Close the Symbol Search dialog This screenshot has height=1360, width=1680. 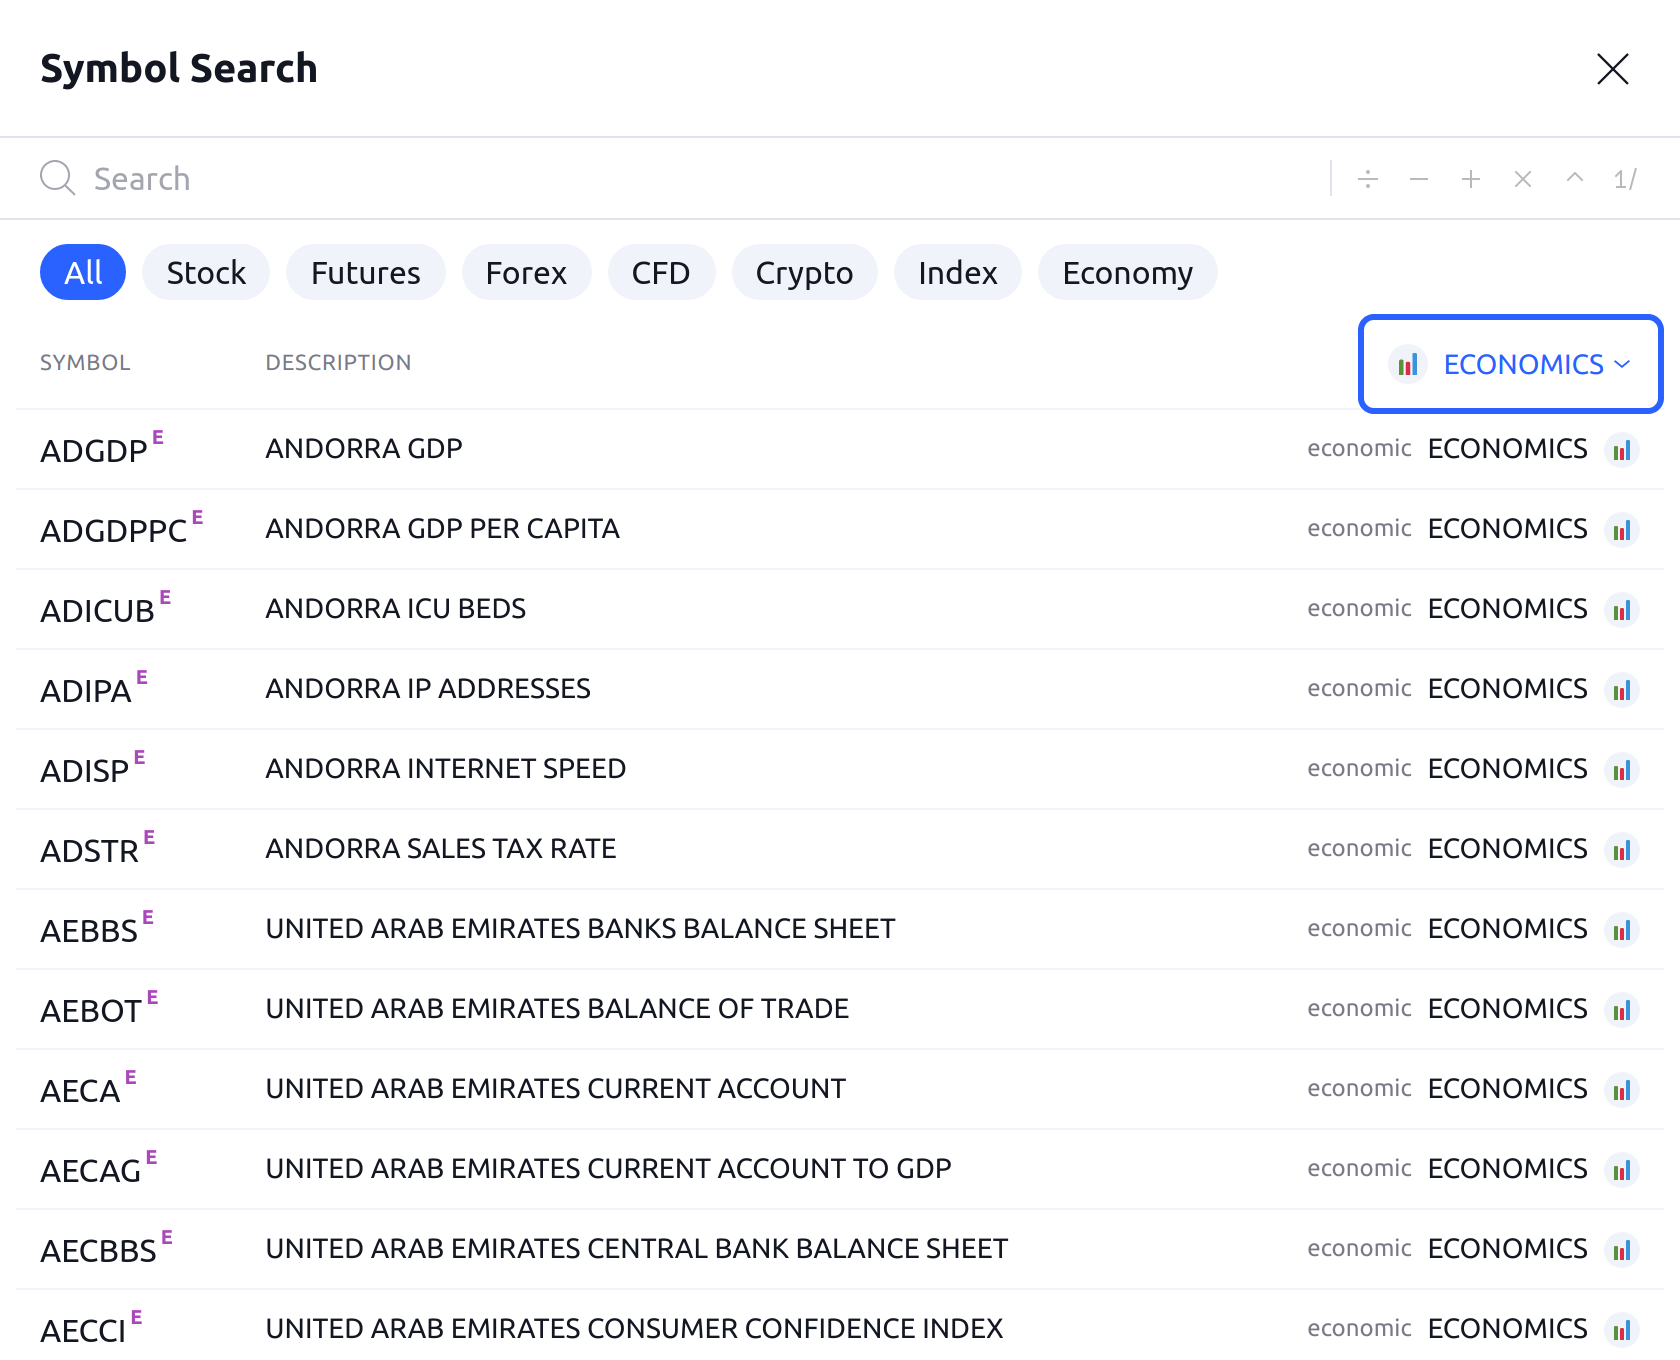pyautogui.click(x=1612, y=69)
